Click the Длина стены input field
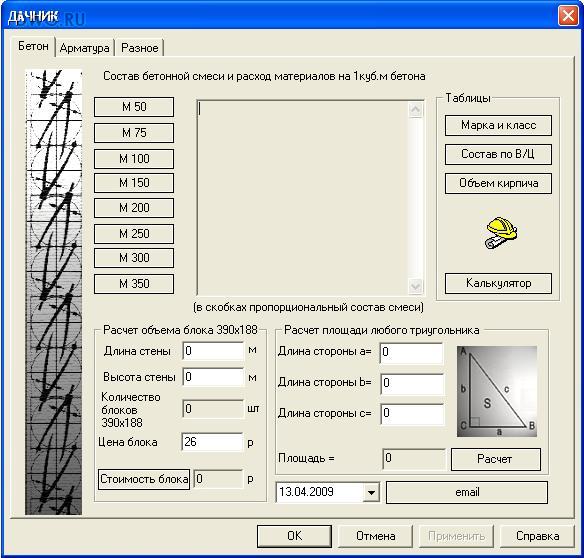Screen dimensions: 584x558 tap(213, 351)
